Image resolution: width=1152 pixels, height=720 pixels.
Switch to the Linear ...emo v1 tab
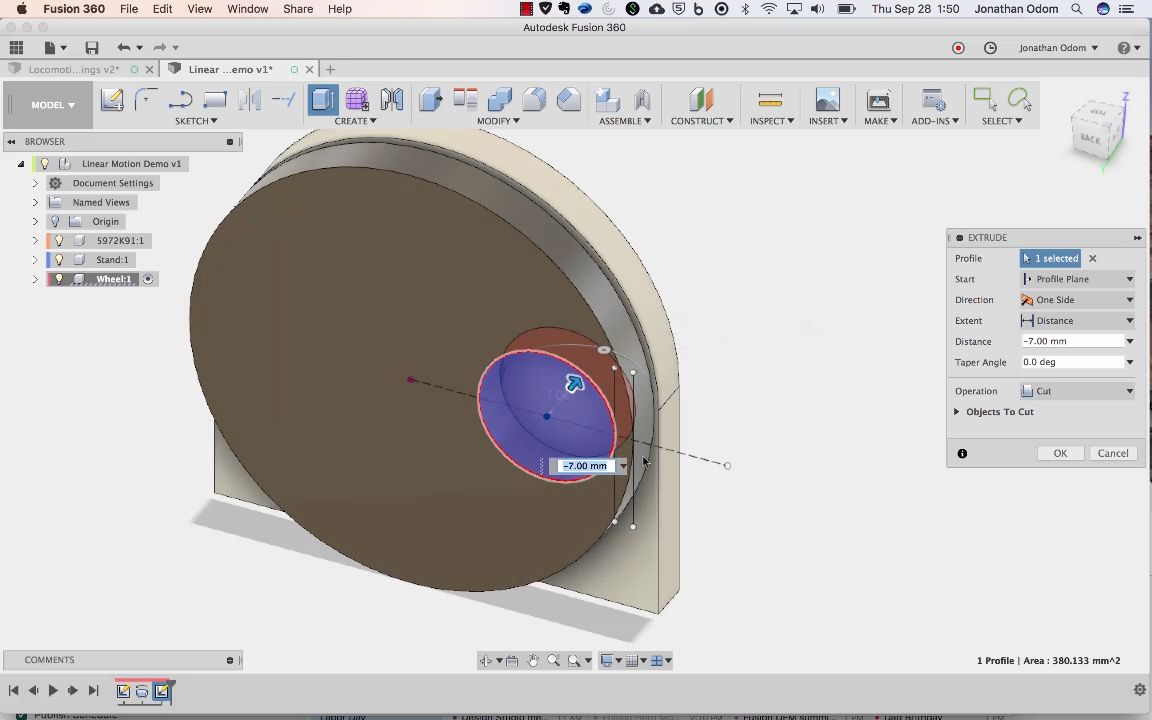tap(230, 69)
